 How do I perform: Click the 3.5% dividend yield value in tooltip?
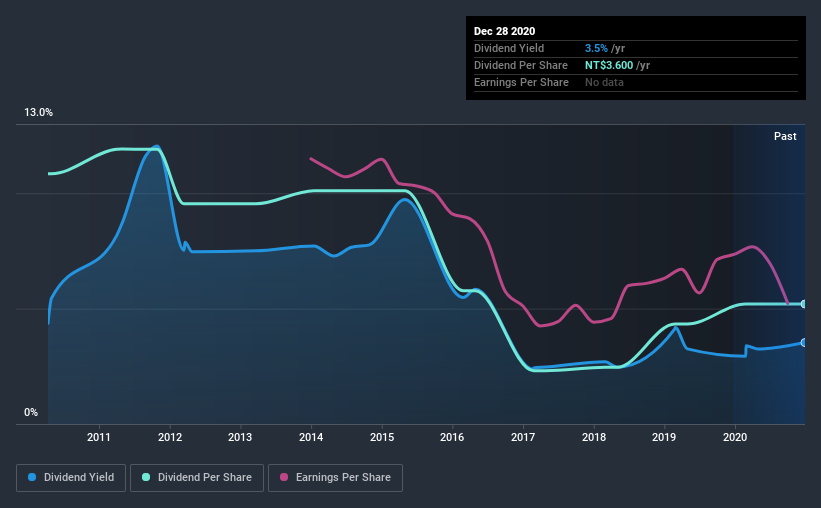click(x=596, y=48)
